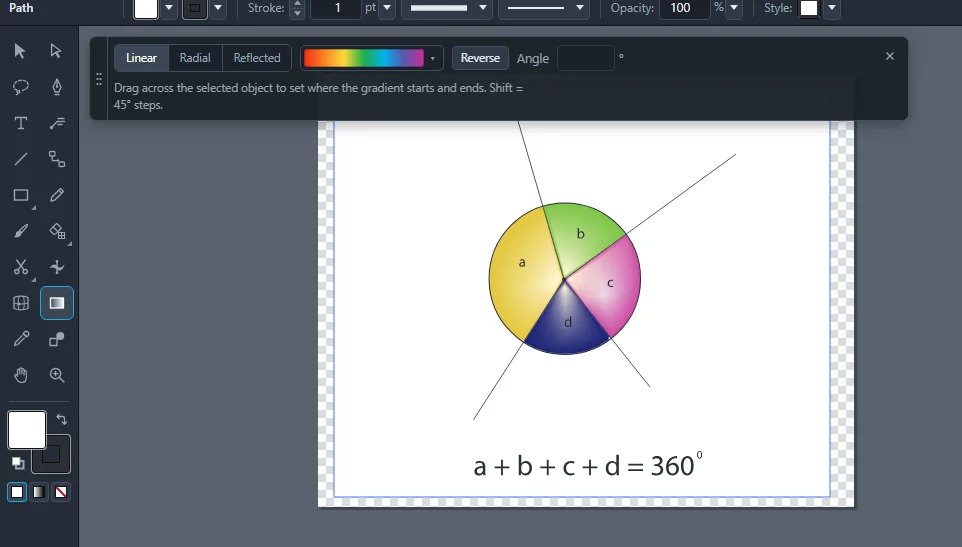Click the Angle input field

[x=585, y=58]
